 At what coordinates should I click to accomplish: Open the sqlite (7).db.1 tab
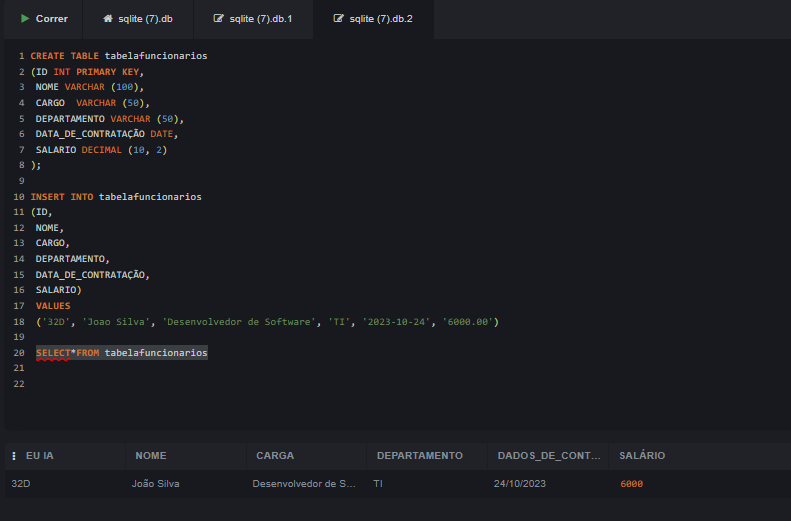(253, 19)
